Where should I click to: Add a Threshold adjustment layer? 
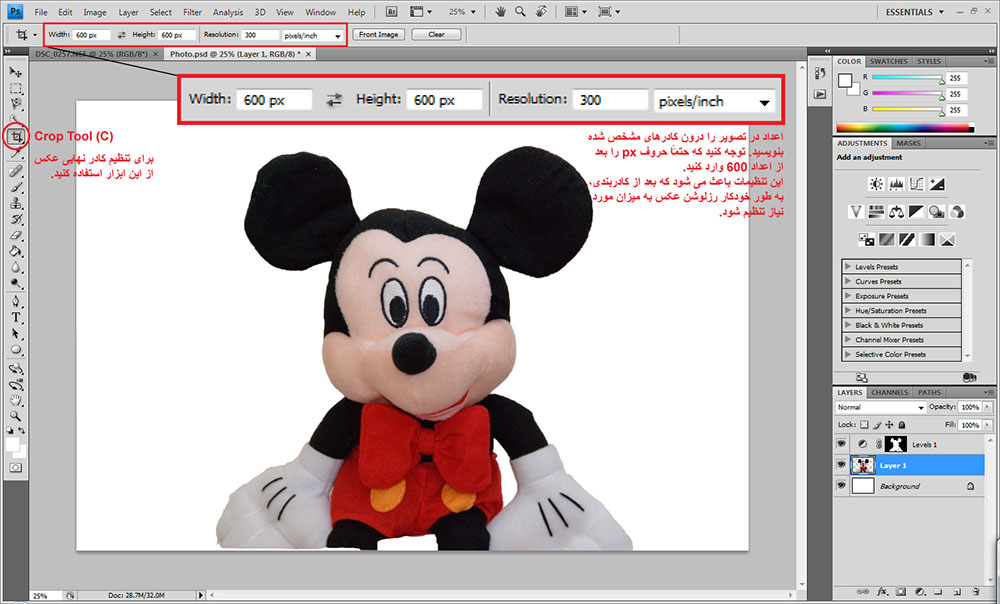coord(907,239)
